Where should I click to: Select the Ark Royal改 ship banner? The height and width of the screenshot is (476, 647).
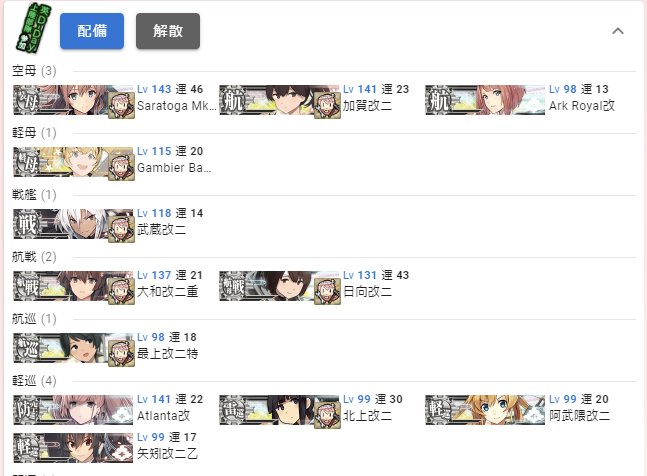click(x=485, y=100)
